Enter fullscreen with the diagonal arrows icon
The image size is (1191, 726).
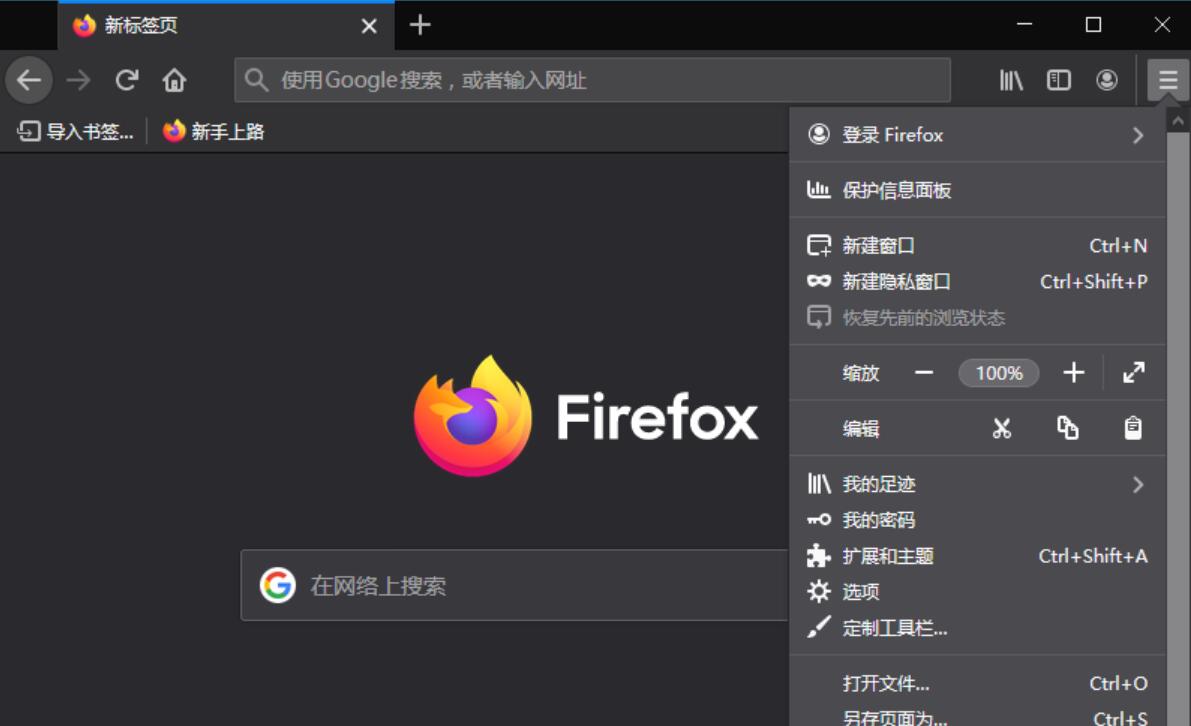(1133, 372)
